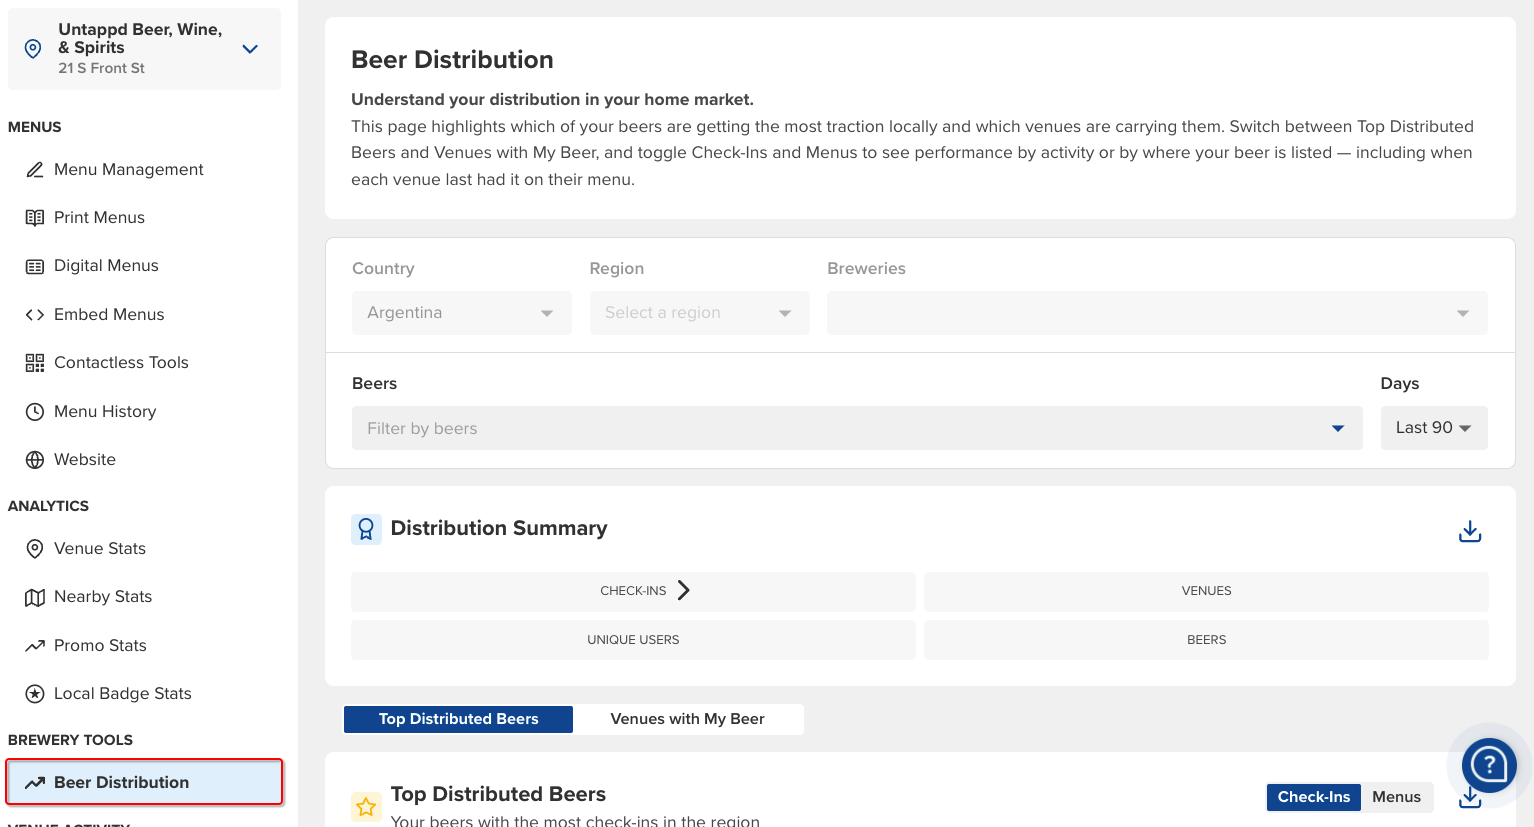This screenshot has width=1534, height=827.
Task: Click the help question mark button
Action: pyautogui.click(x=1488, y=765)
